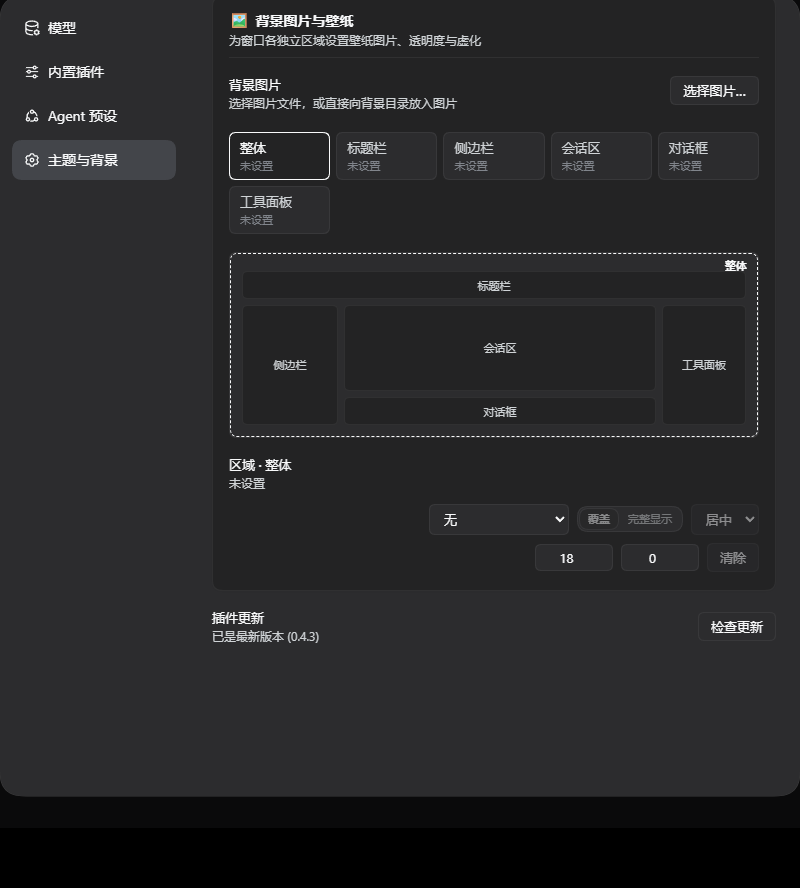Click the 选择图片文件，或直接向背景目录放入图片 hint
The width and height of the screenshot is (800, 888).
[x=343, y=104]
